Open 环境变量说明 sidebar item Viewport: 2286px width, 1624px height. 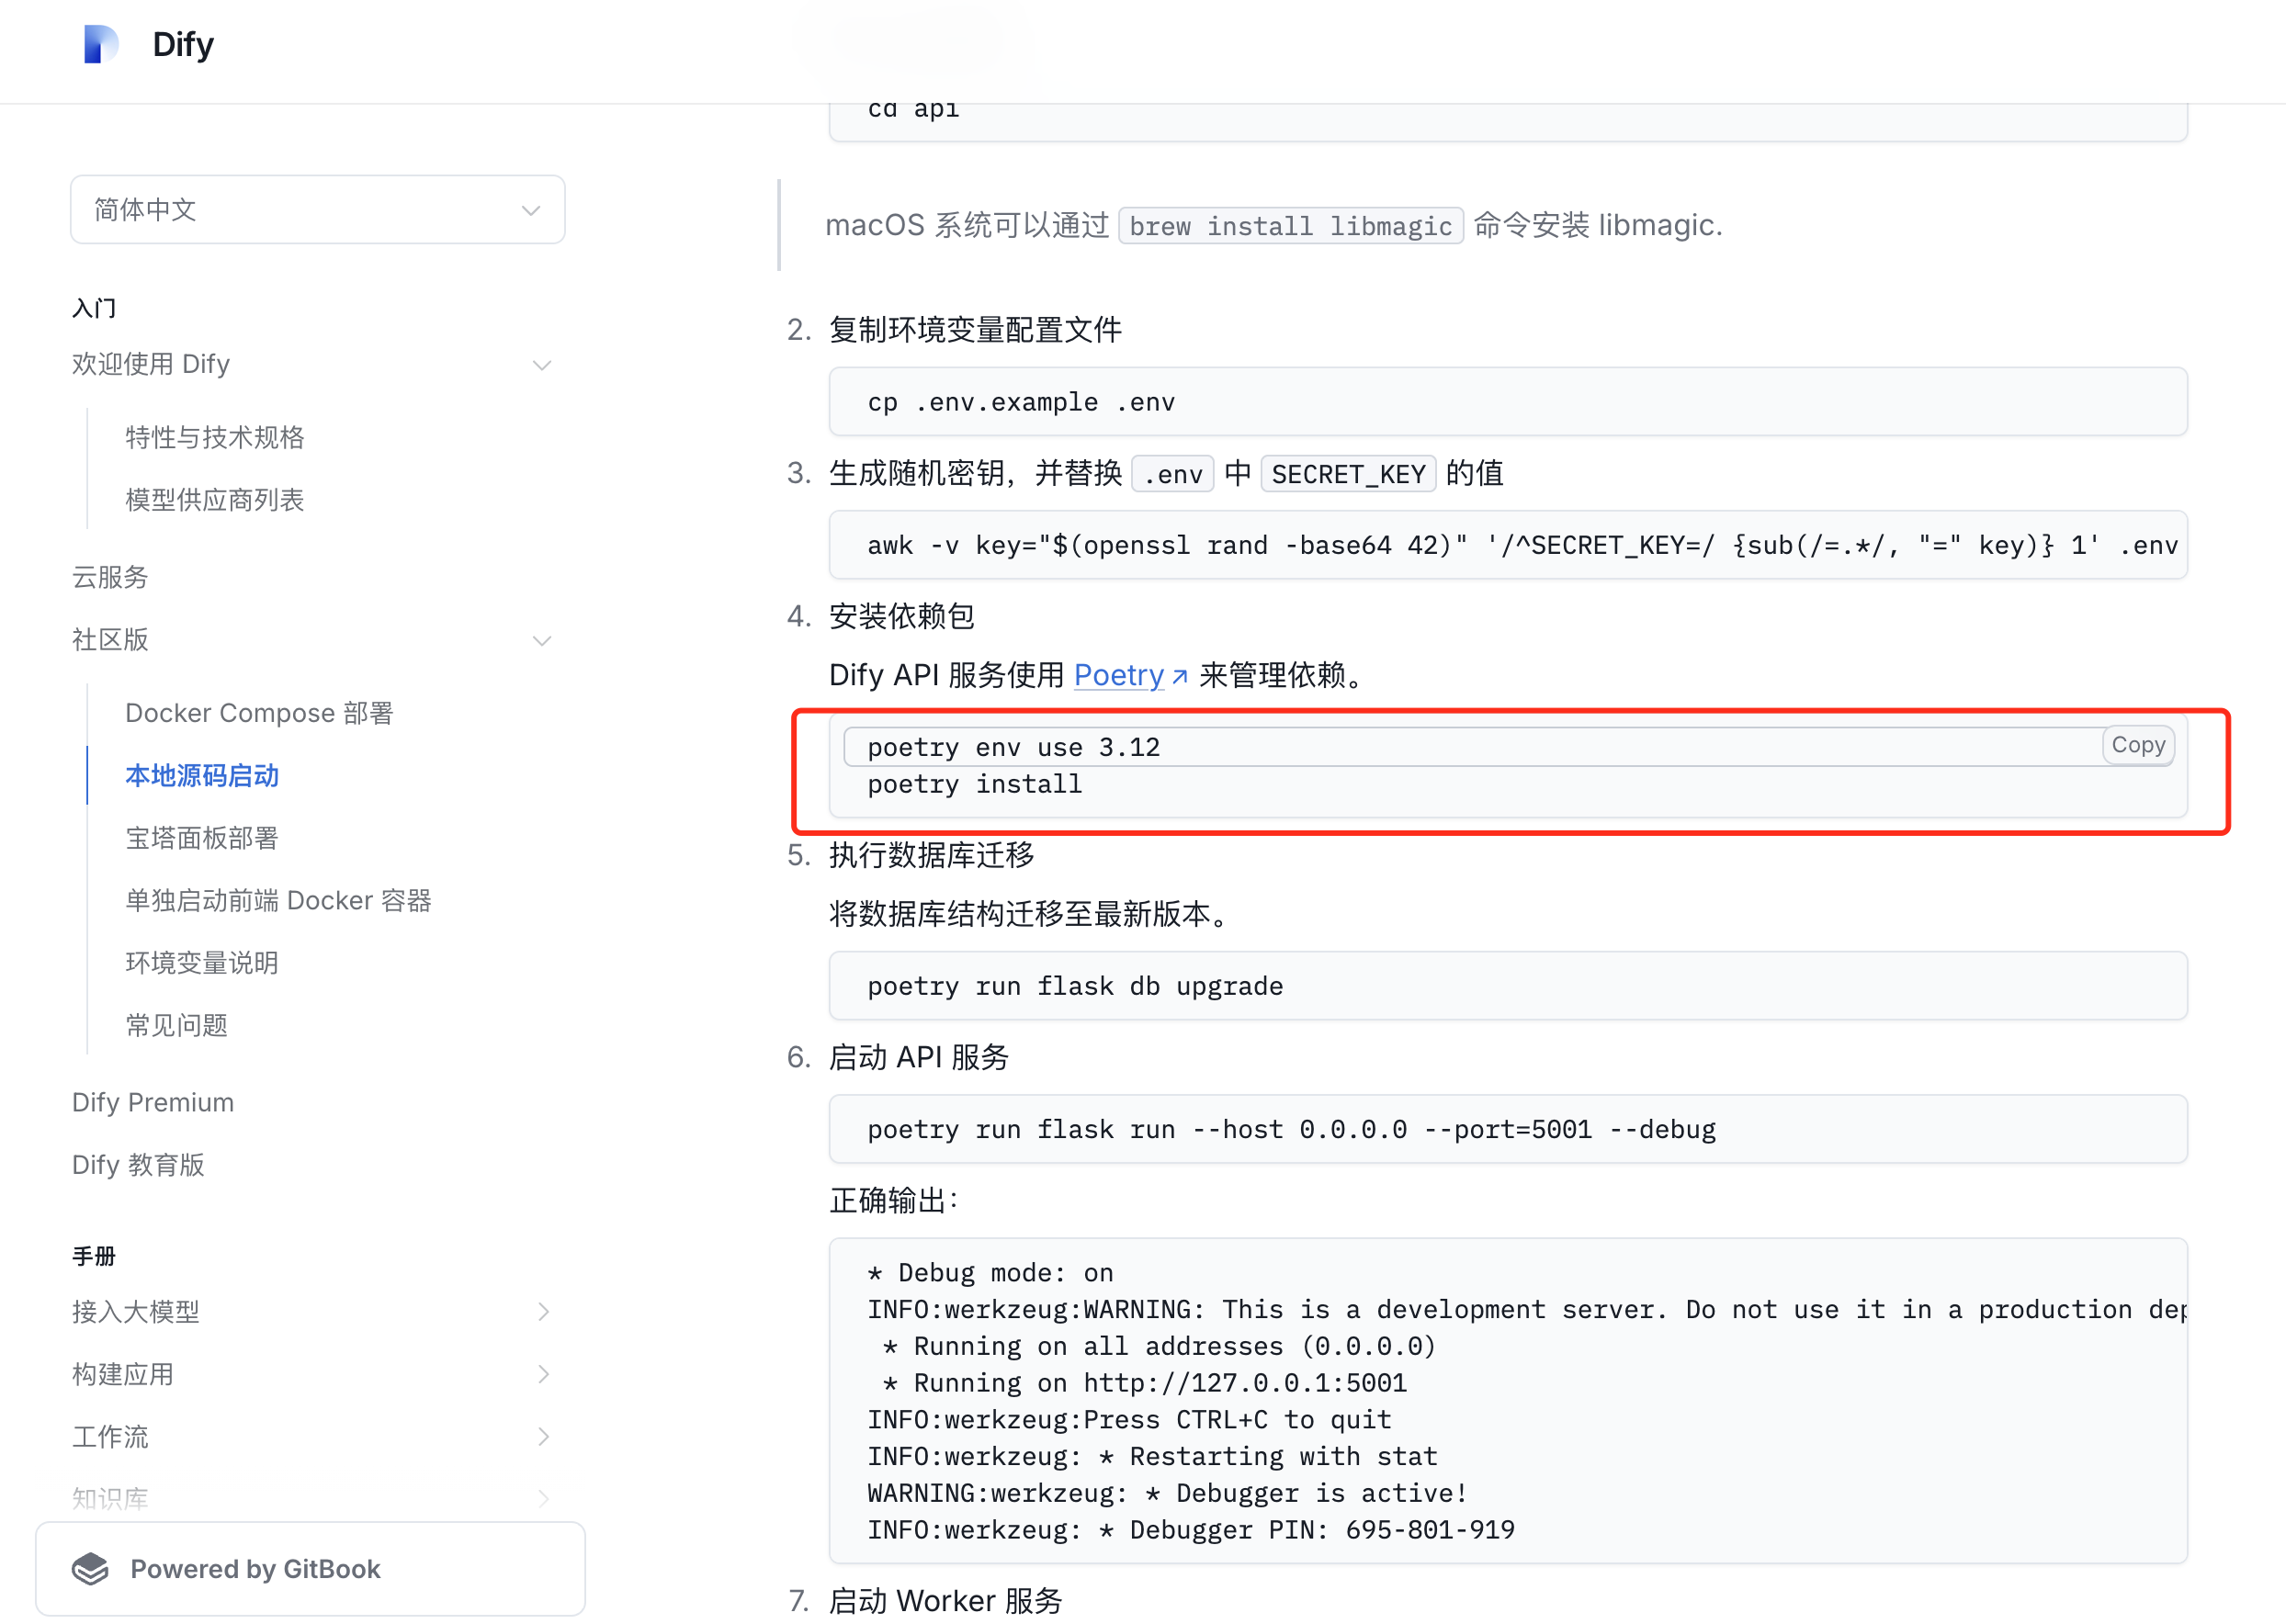coord(202,964)
